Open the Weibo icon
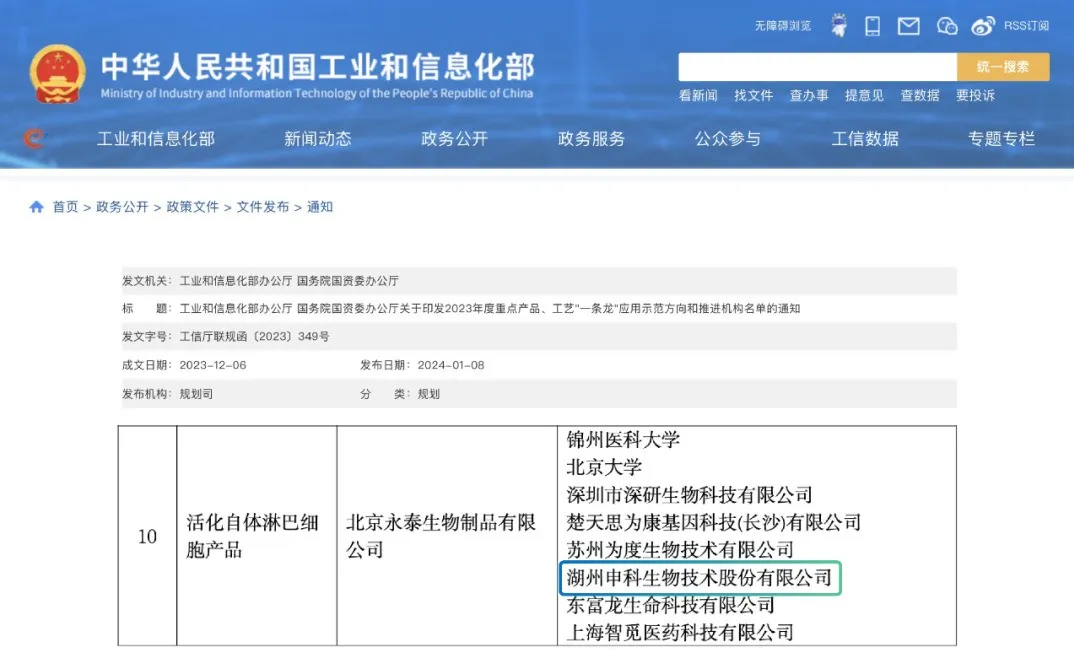The width and height of the screenshot is (1074, 650). point(983,26)
